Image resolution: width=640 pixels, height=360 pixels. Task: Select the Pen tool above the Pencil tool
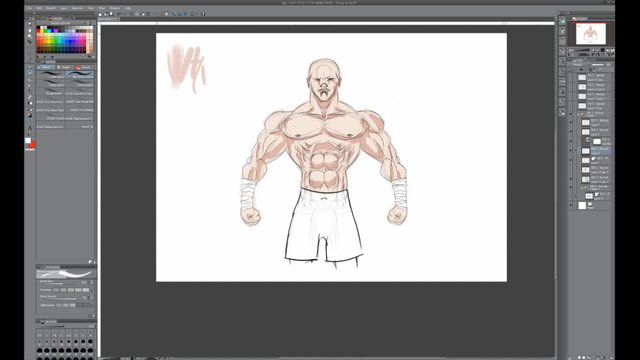[30, 67]
